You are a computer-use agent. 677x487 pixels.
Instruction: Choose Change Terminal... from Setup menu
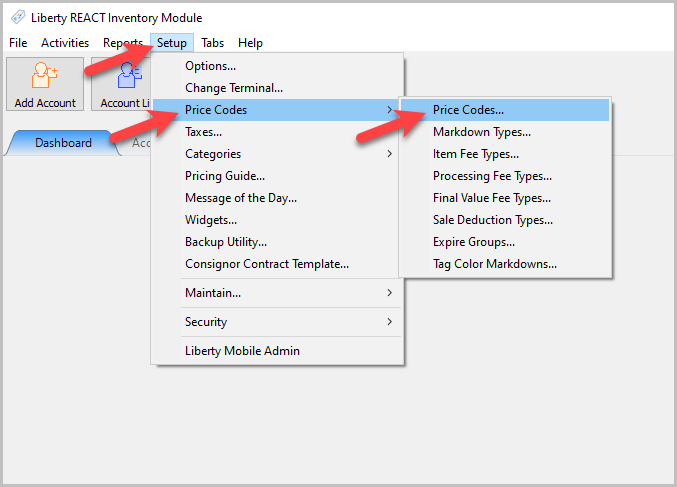click(277, 88)
